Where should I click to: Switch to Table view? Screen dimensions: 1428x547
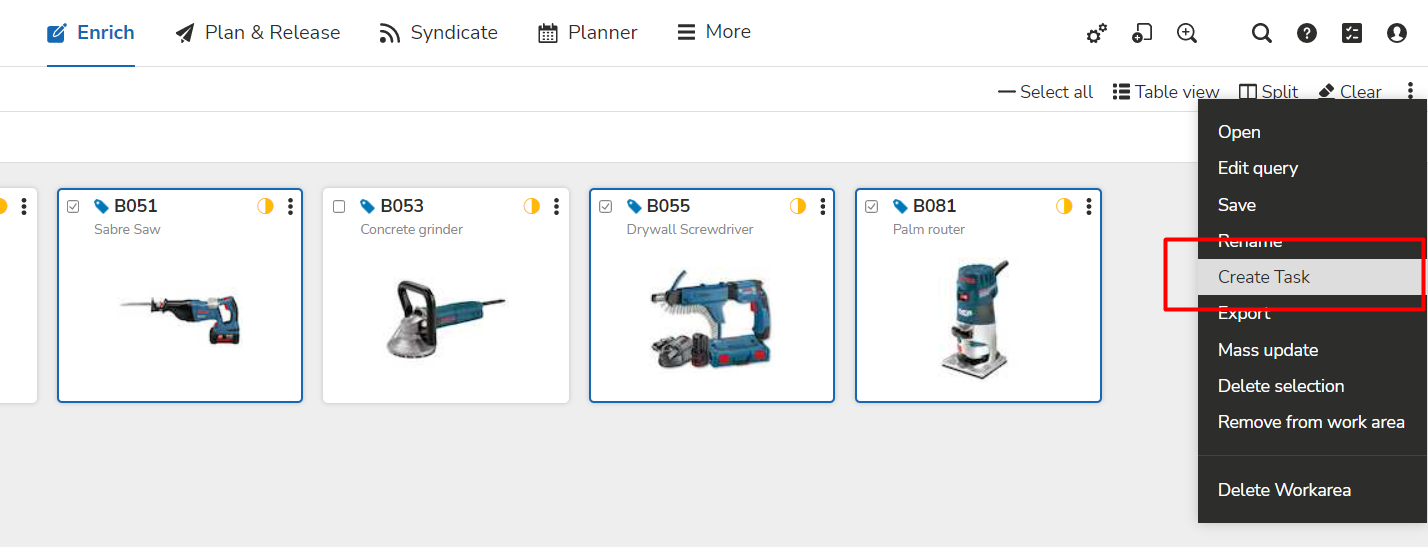click(1166, 92)
